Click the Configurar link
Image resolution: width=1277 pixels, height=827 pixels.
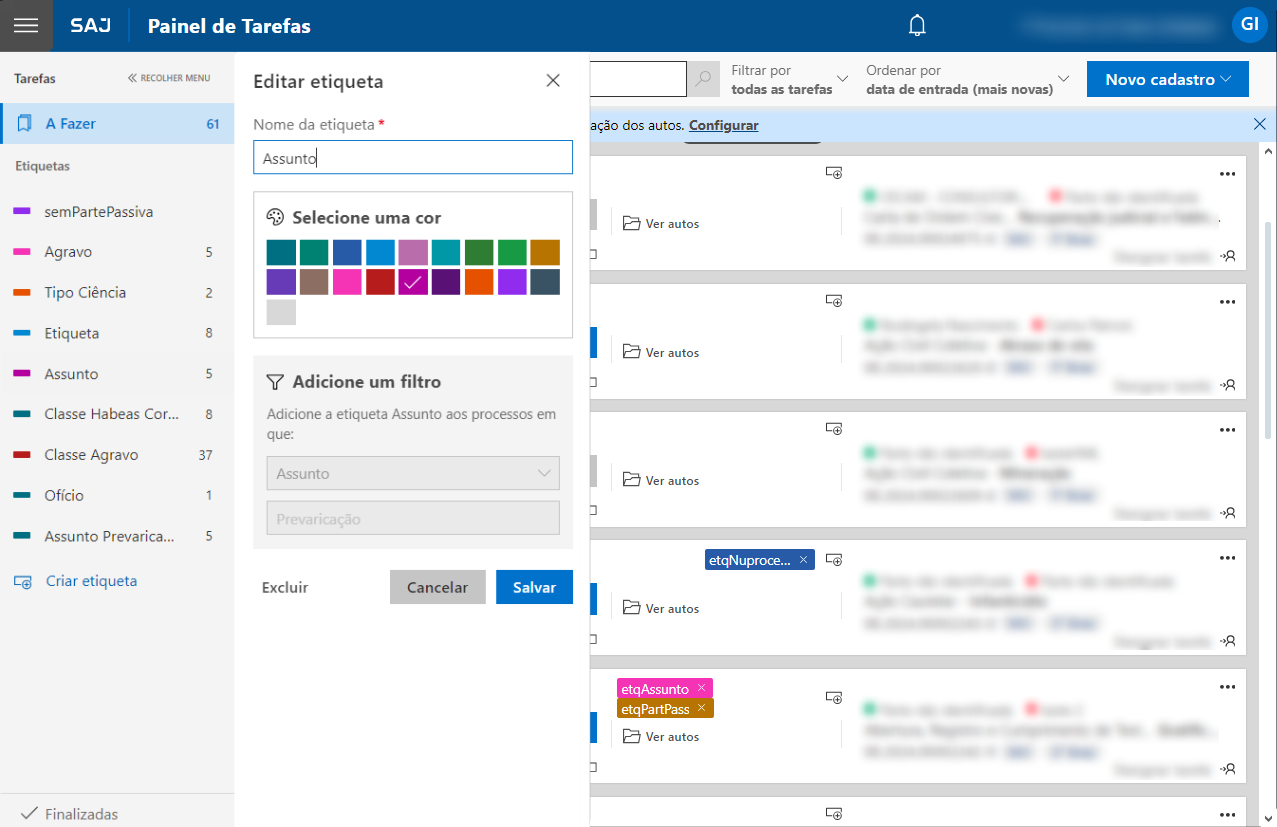tap(723, 125)
